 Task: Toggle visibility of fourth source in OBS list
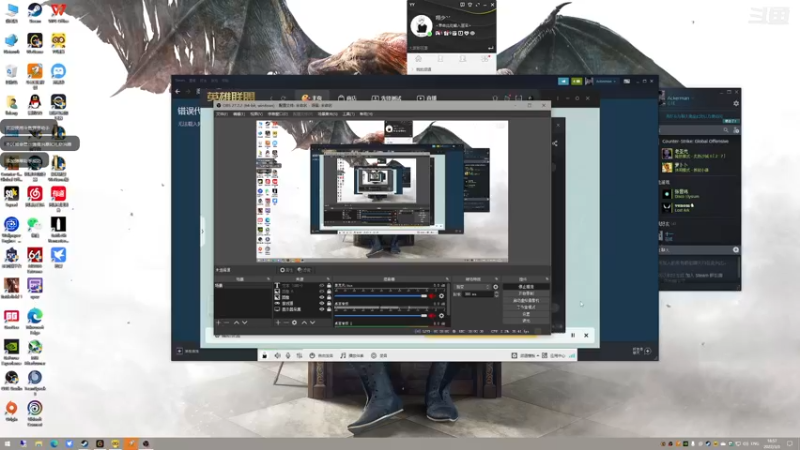click(x=321, y=303)
